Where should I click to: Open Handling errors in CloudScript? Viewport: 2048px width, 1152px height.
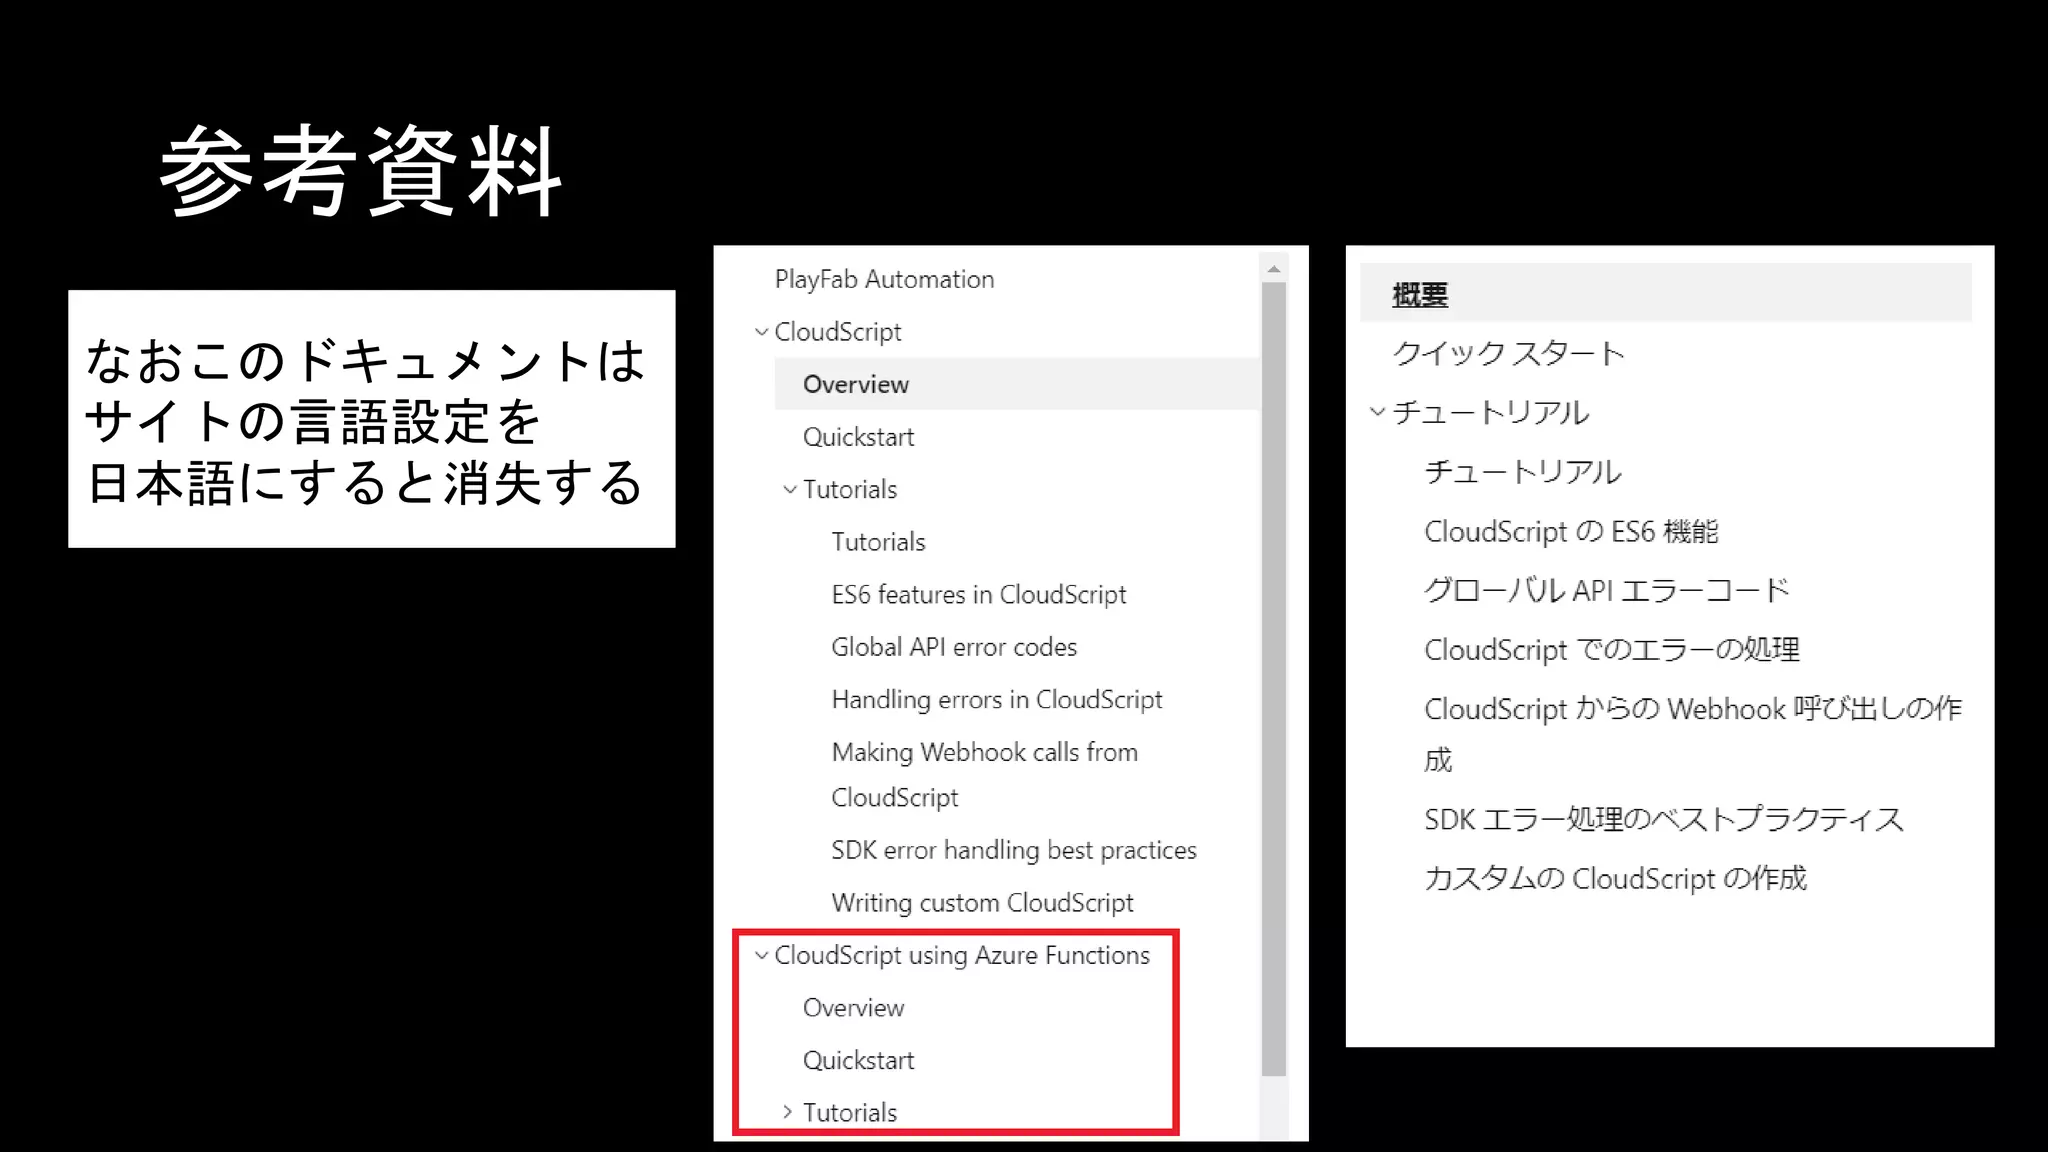(x=996, y=700)
